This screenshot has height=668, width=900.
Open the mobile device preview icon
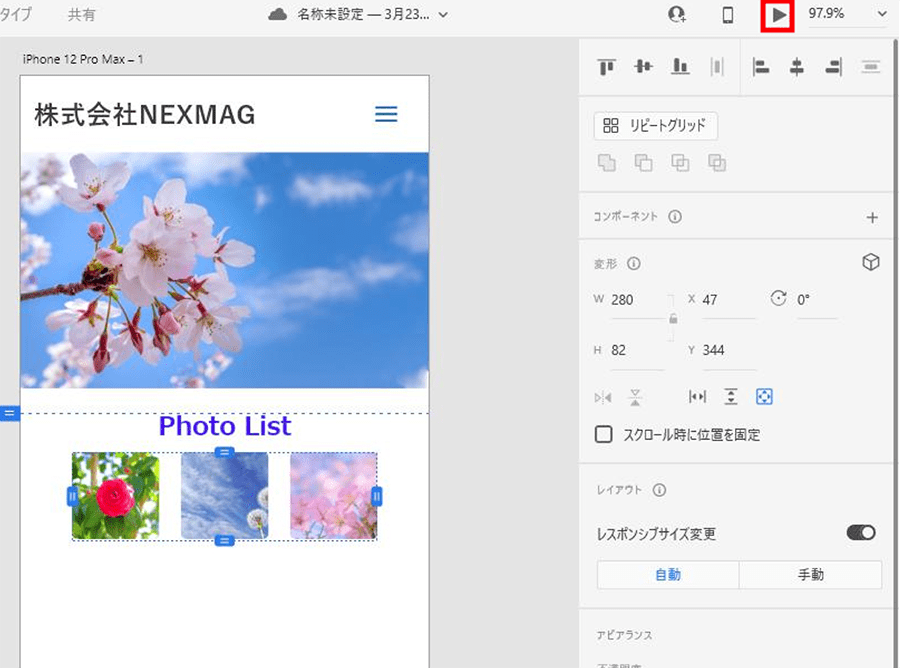click(x=727, y=15)
